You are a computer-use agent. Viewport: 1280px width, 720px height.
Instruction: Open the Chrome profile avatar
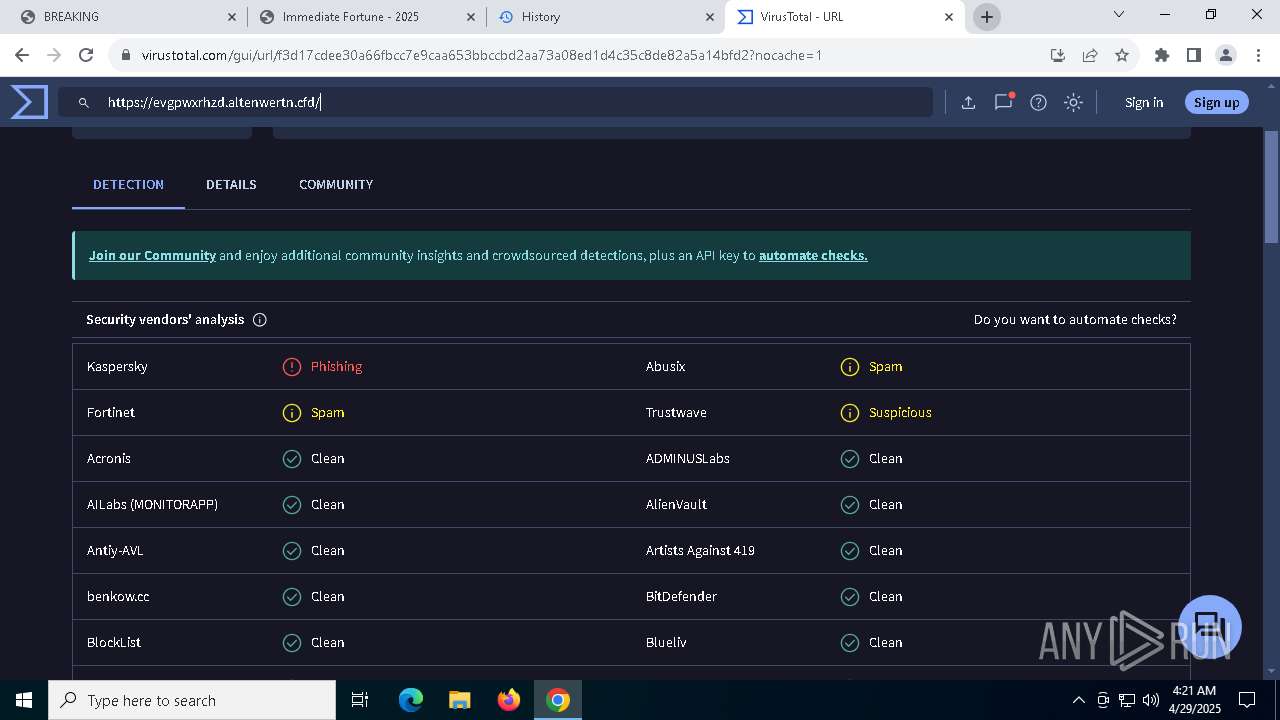pos(1225,55)
